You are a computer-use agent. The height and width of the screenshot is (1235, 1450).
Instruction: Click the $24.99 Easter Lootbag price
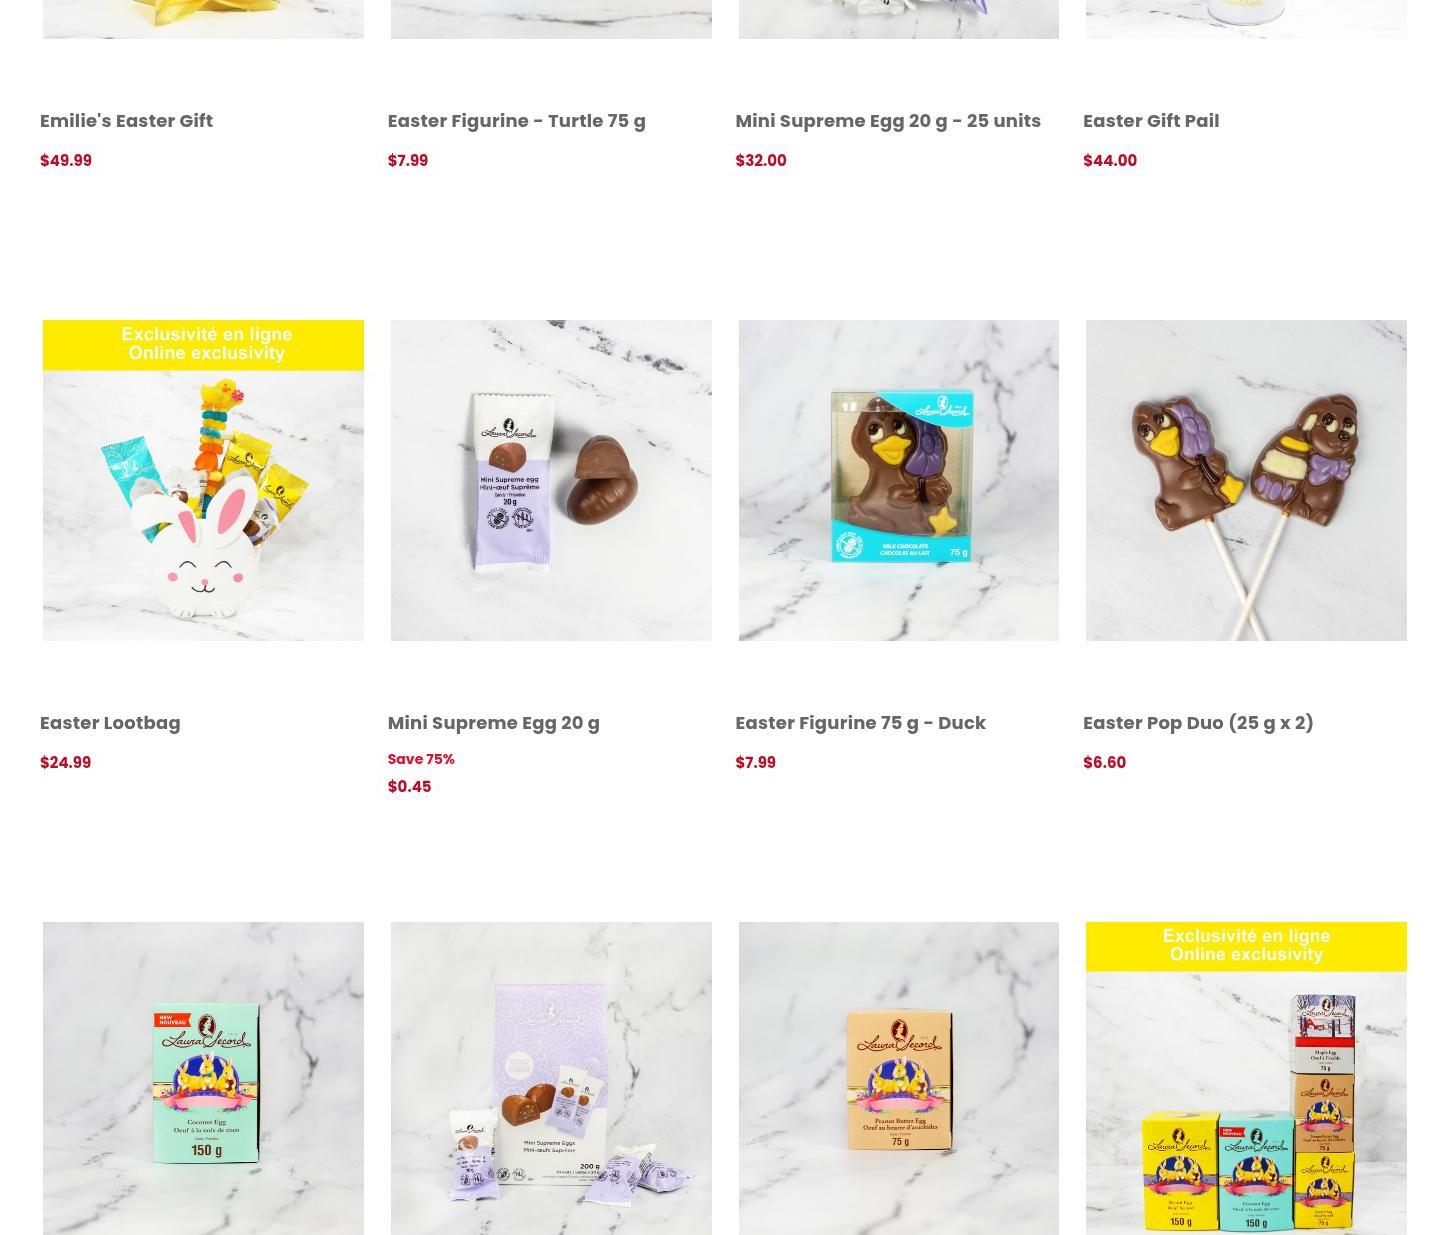65,762
